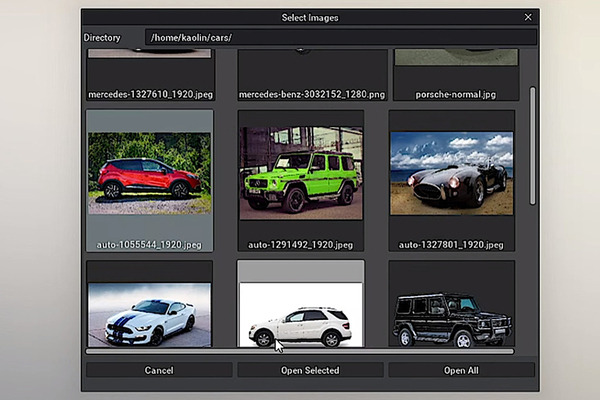The image size is (600, 400).
Task: Select the silver Cobra roadster thumbnail
Action: pos(451,173)
